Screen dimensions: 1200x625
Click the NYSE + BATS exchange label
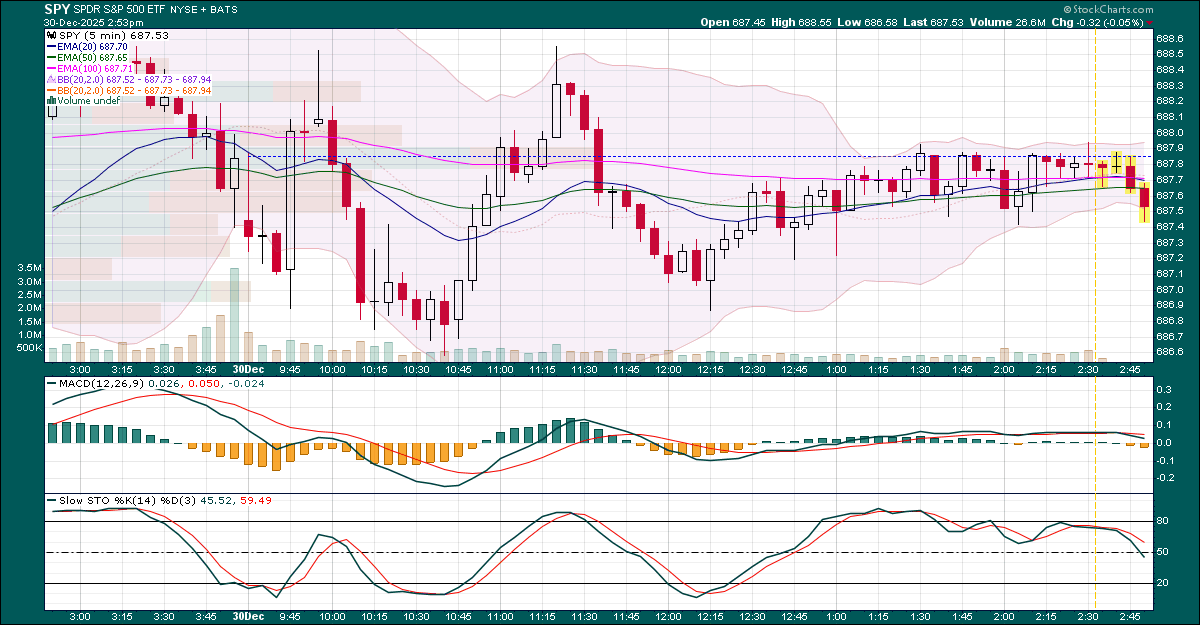(x=203, y=9)
